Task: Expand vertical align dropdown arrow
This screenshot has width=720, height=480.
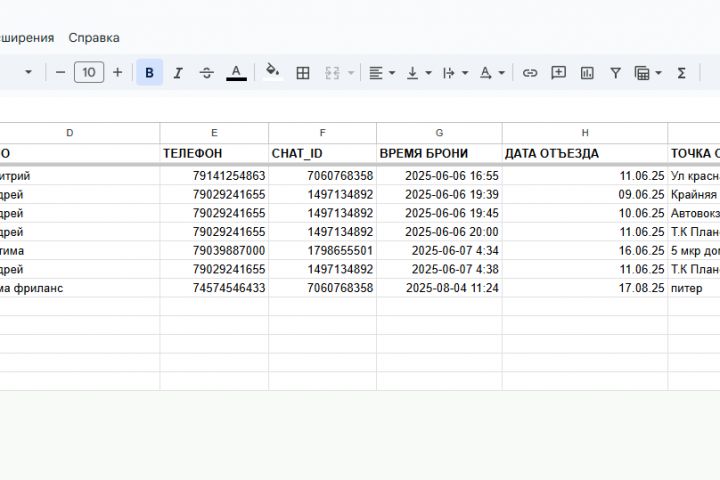Action: coord(428,73)
